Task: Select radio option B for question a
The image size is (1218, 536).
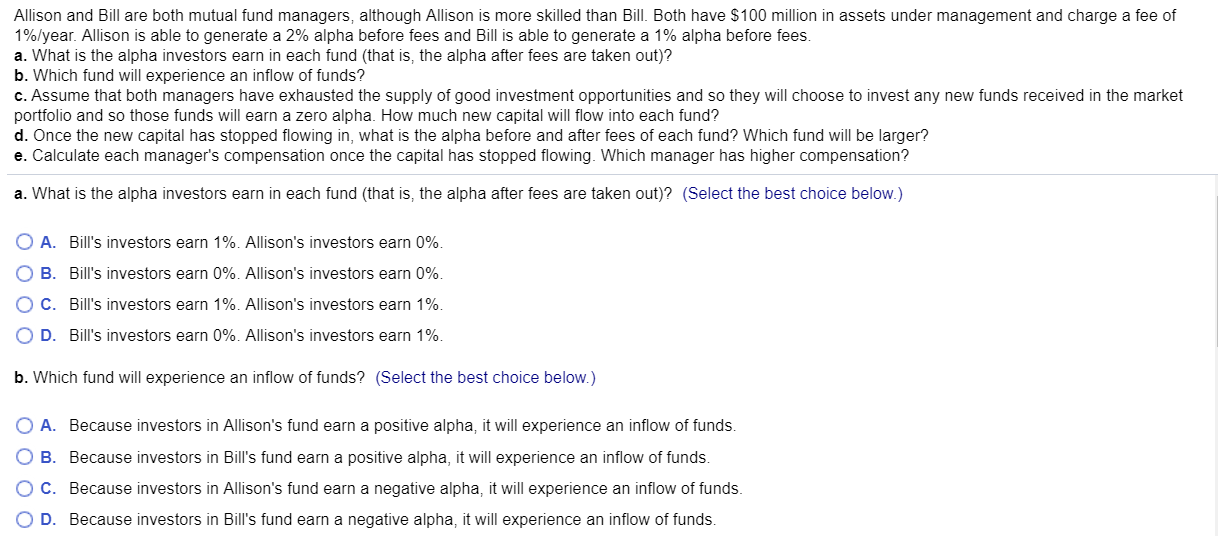Action: point(24,273)
